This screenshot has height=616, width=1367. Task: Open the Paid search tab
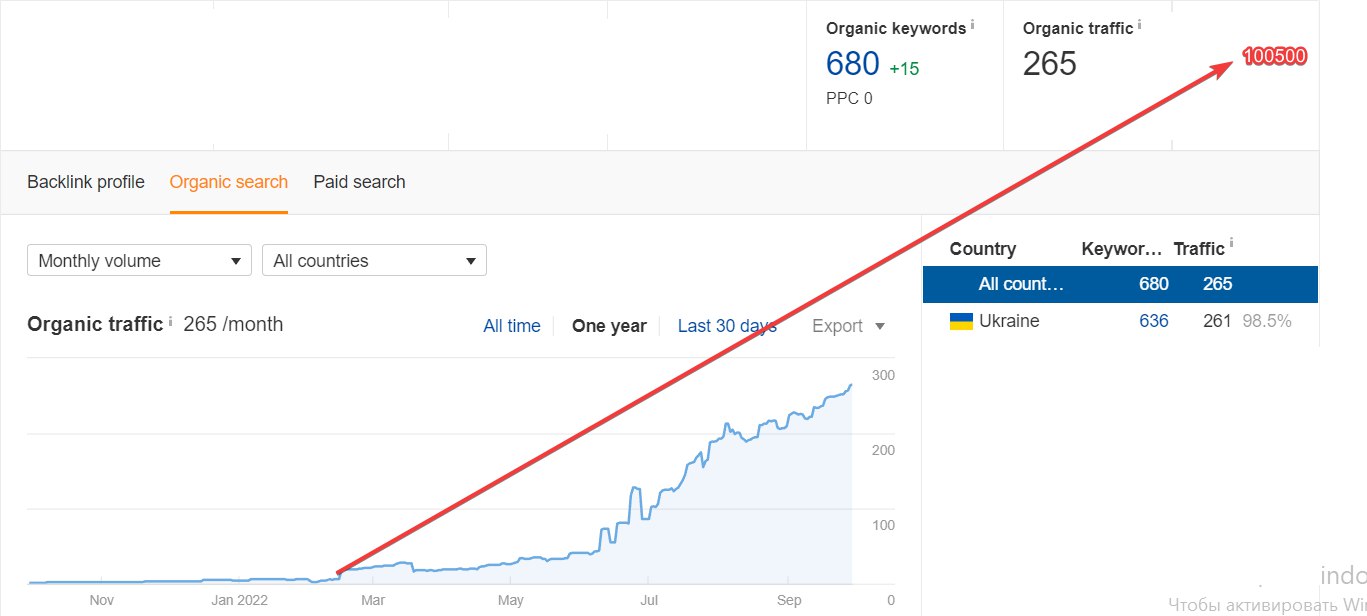359,182
